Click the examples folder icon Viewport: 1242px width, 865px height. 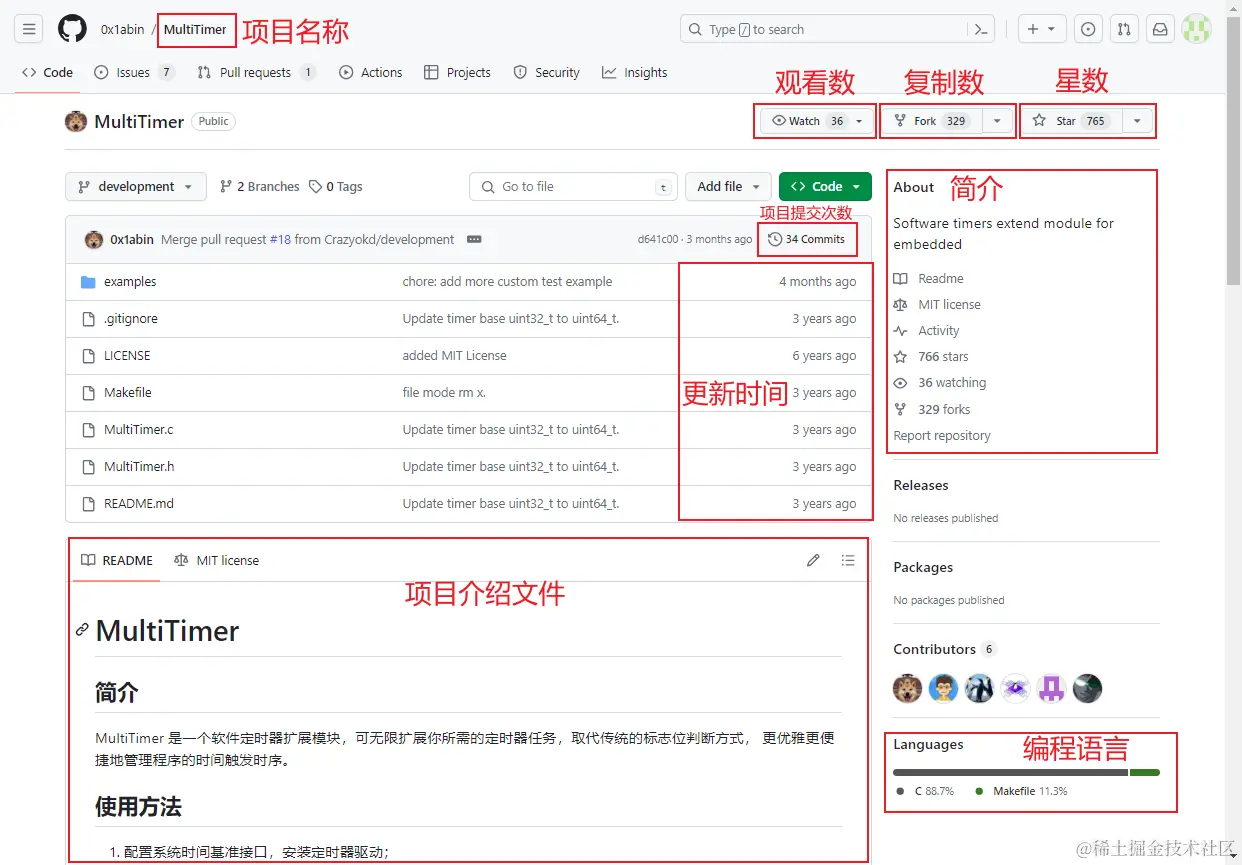pos(87,282)
